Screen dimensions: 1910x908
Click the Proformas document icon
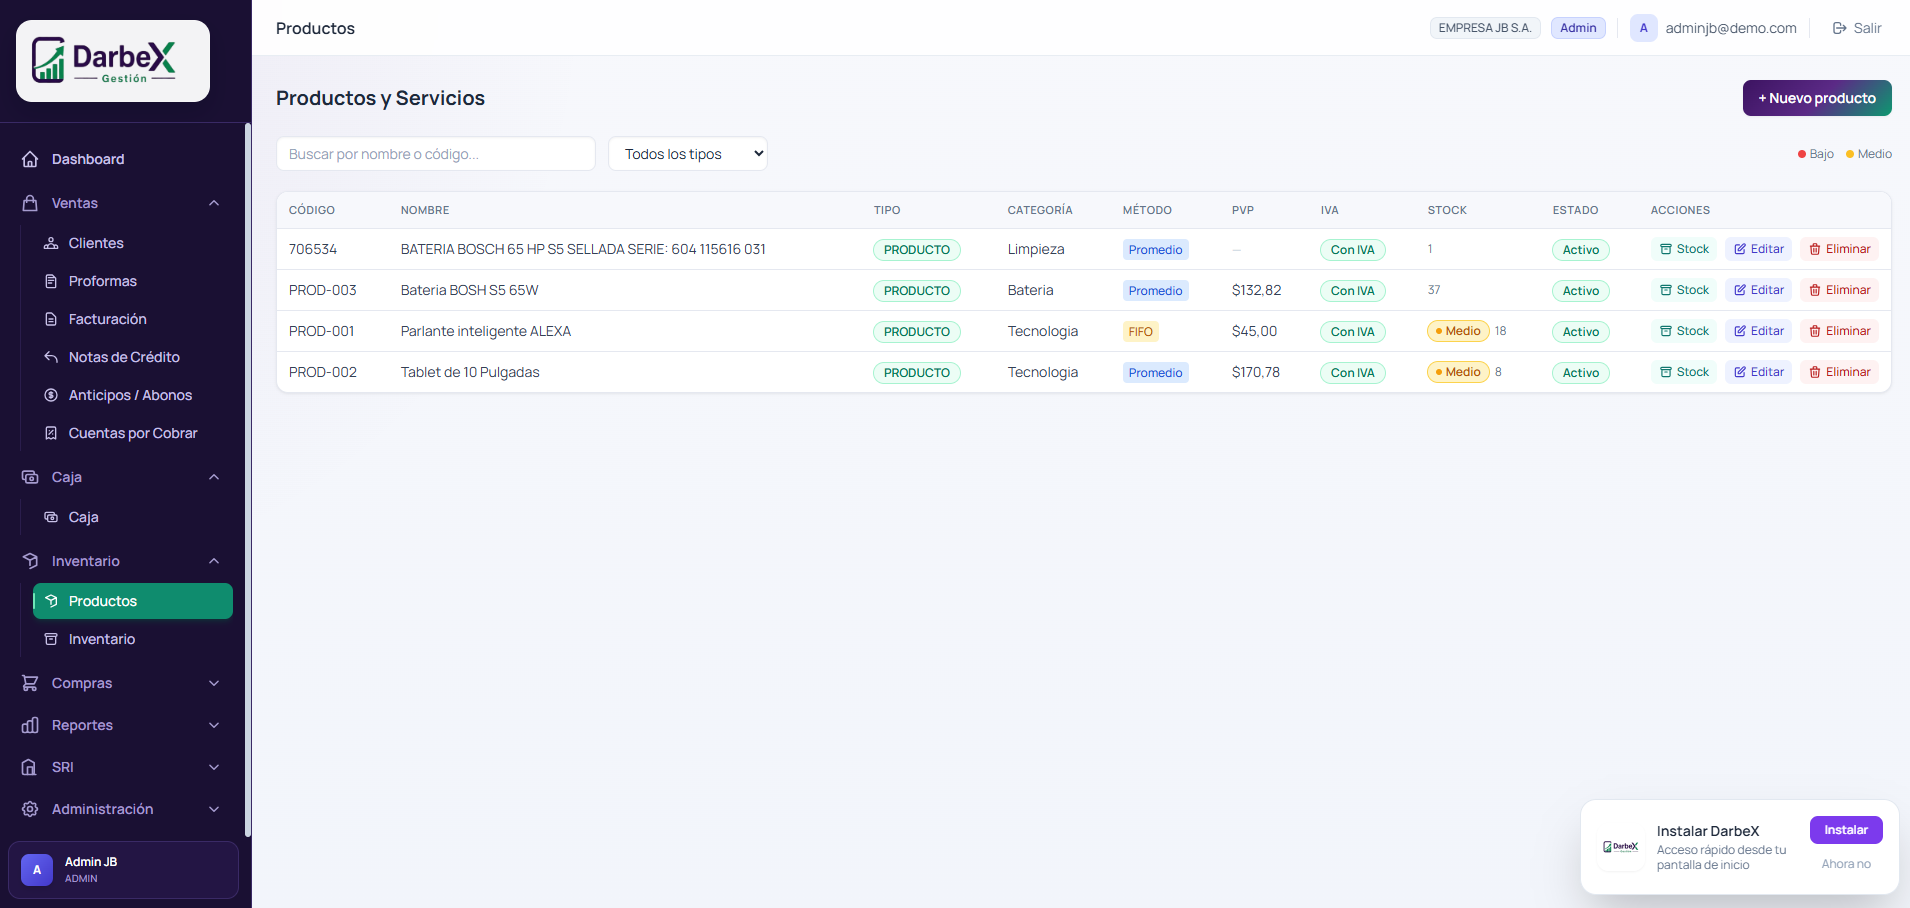click(51, 281)
